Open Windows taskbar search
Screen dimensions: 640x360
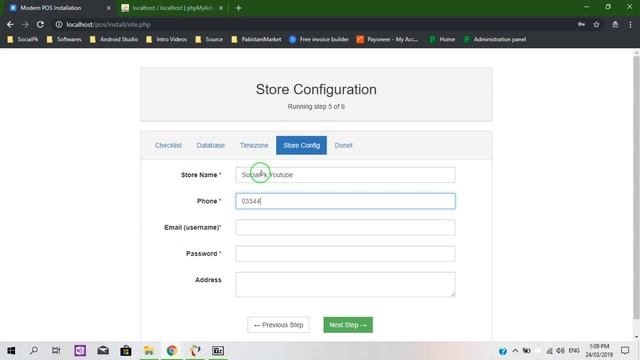34,351
